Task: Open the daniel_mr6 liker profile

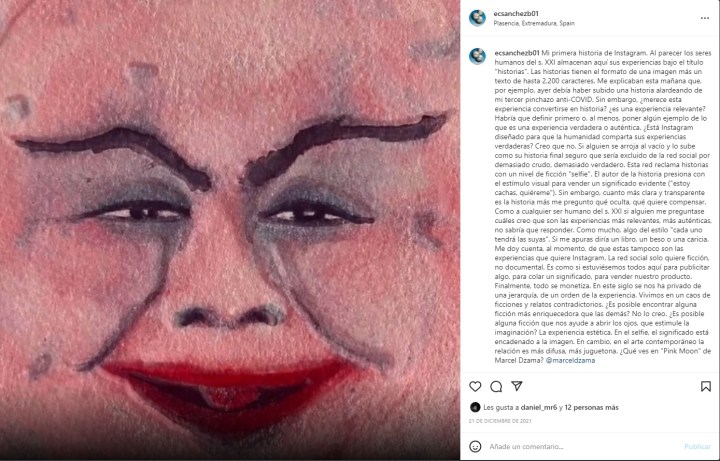Action: (539, 407)
